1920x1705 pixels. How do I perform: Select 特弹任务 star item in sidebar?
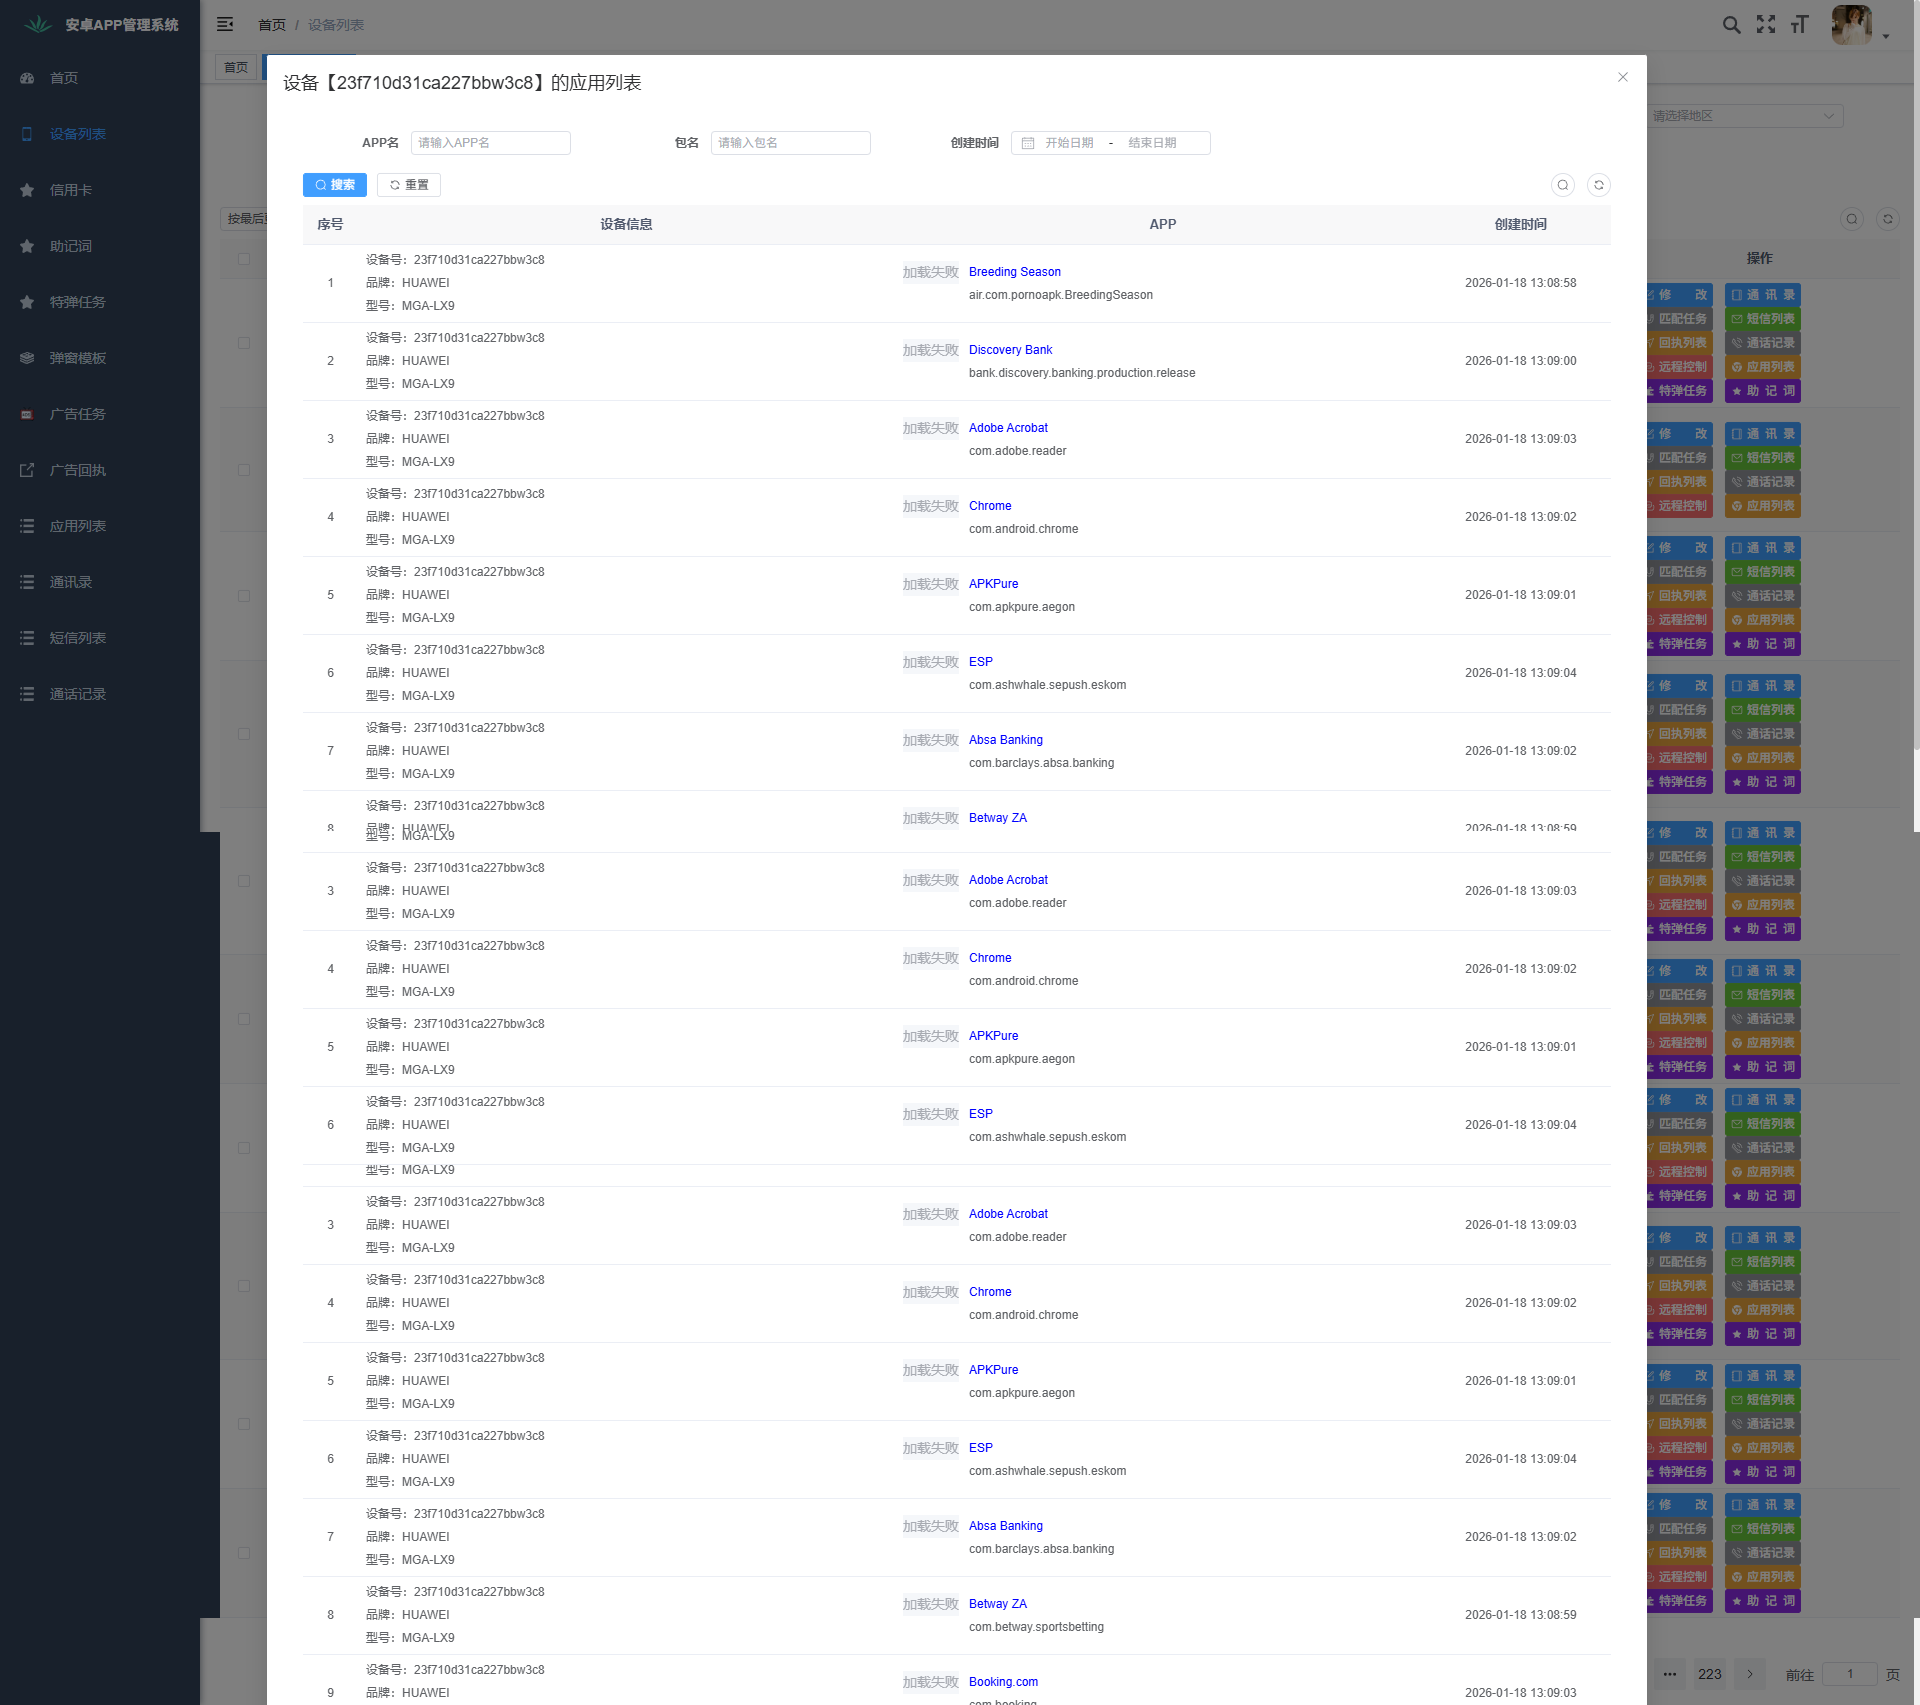pos(100,302)
